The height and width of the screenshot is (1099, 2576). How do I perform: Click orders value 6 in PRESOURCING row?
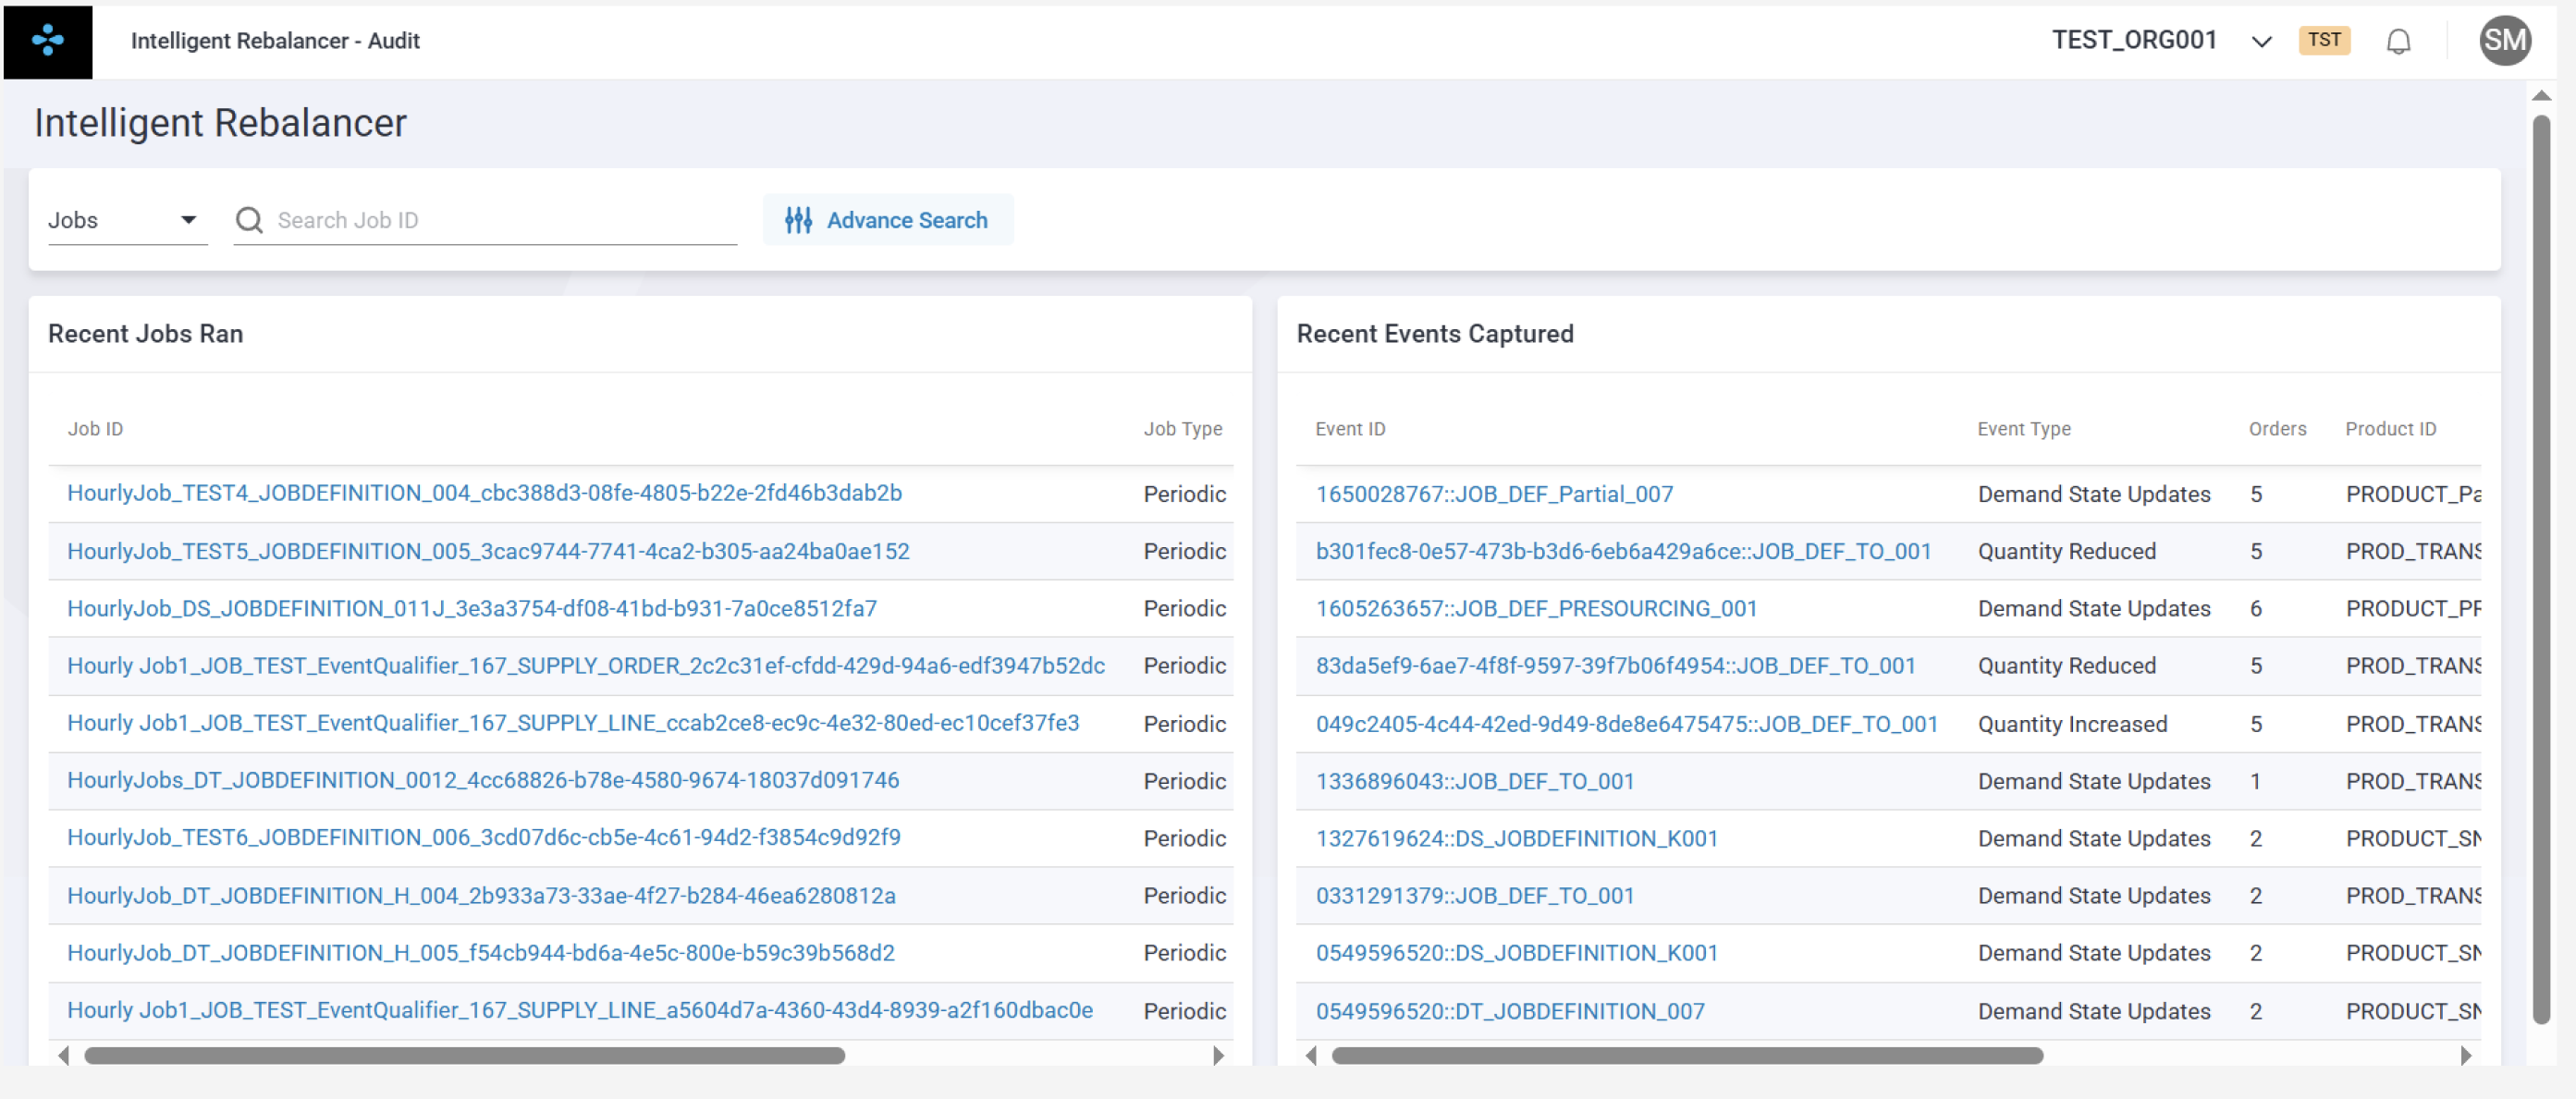tap(2255, 608)
